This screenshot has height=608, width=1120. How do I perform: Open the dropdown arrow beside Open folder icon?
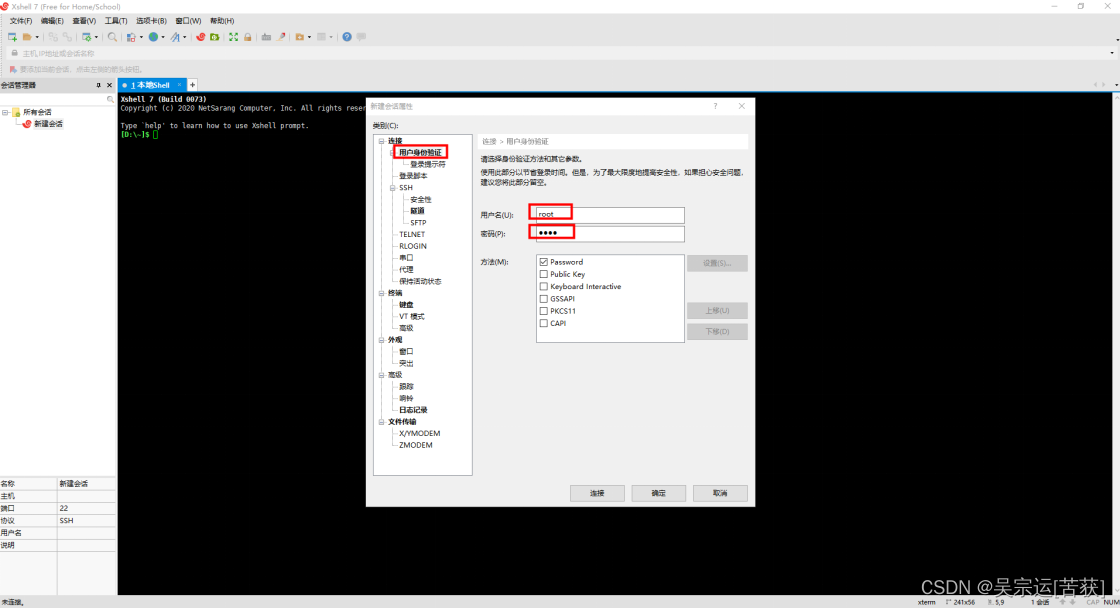coord(37,37)
